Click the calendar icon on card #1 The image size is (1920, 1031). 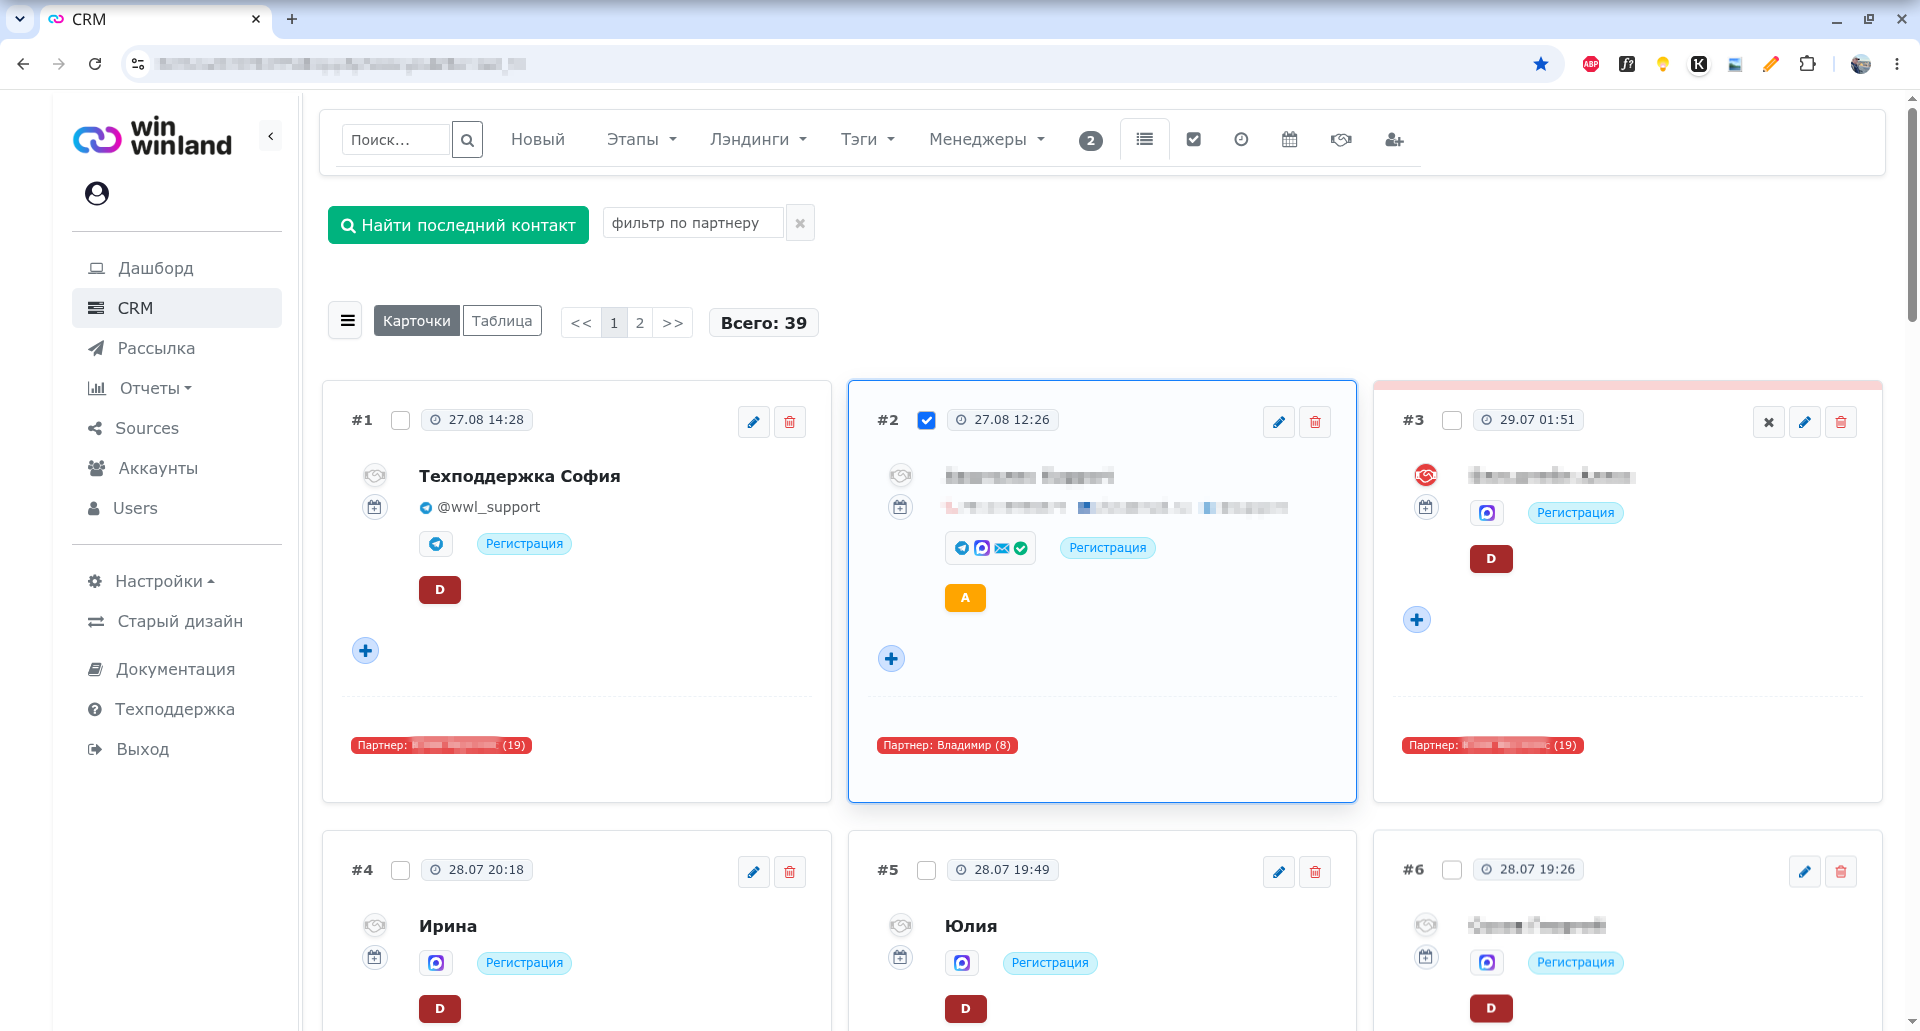(374, 507)
